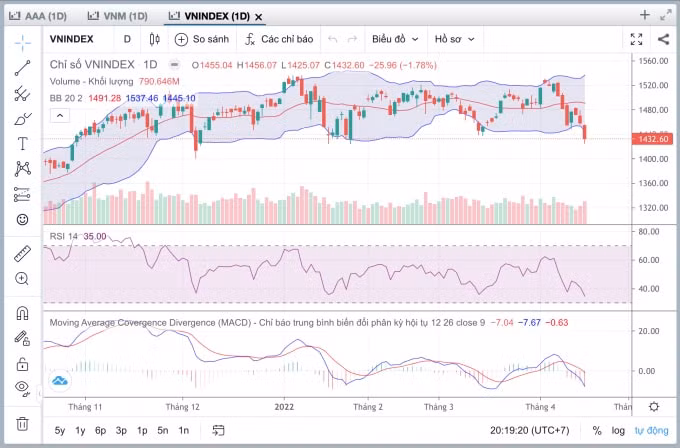Select the 3p time range
680x448 pixels.
pos(121,431)
